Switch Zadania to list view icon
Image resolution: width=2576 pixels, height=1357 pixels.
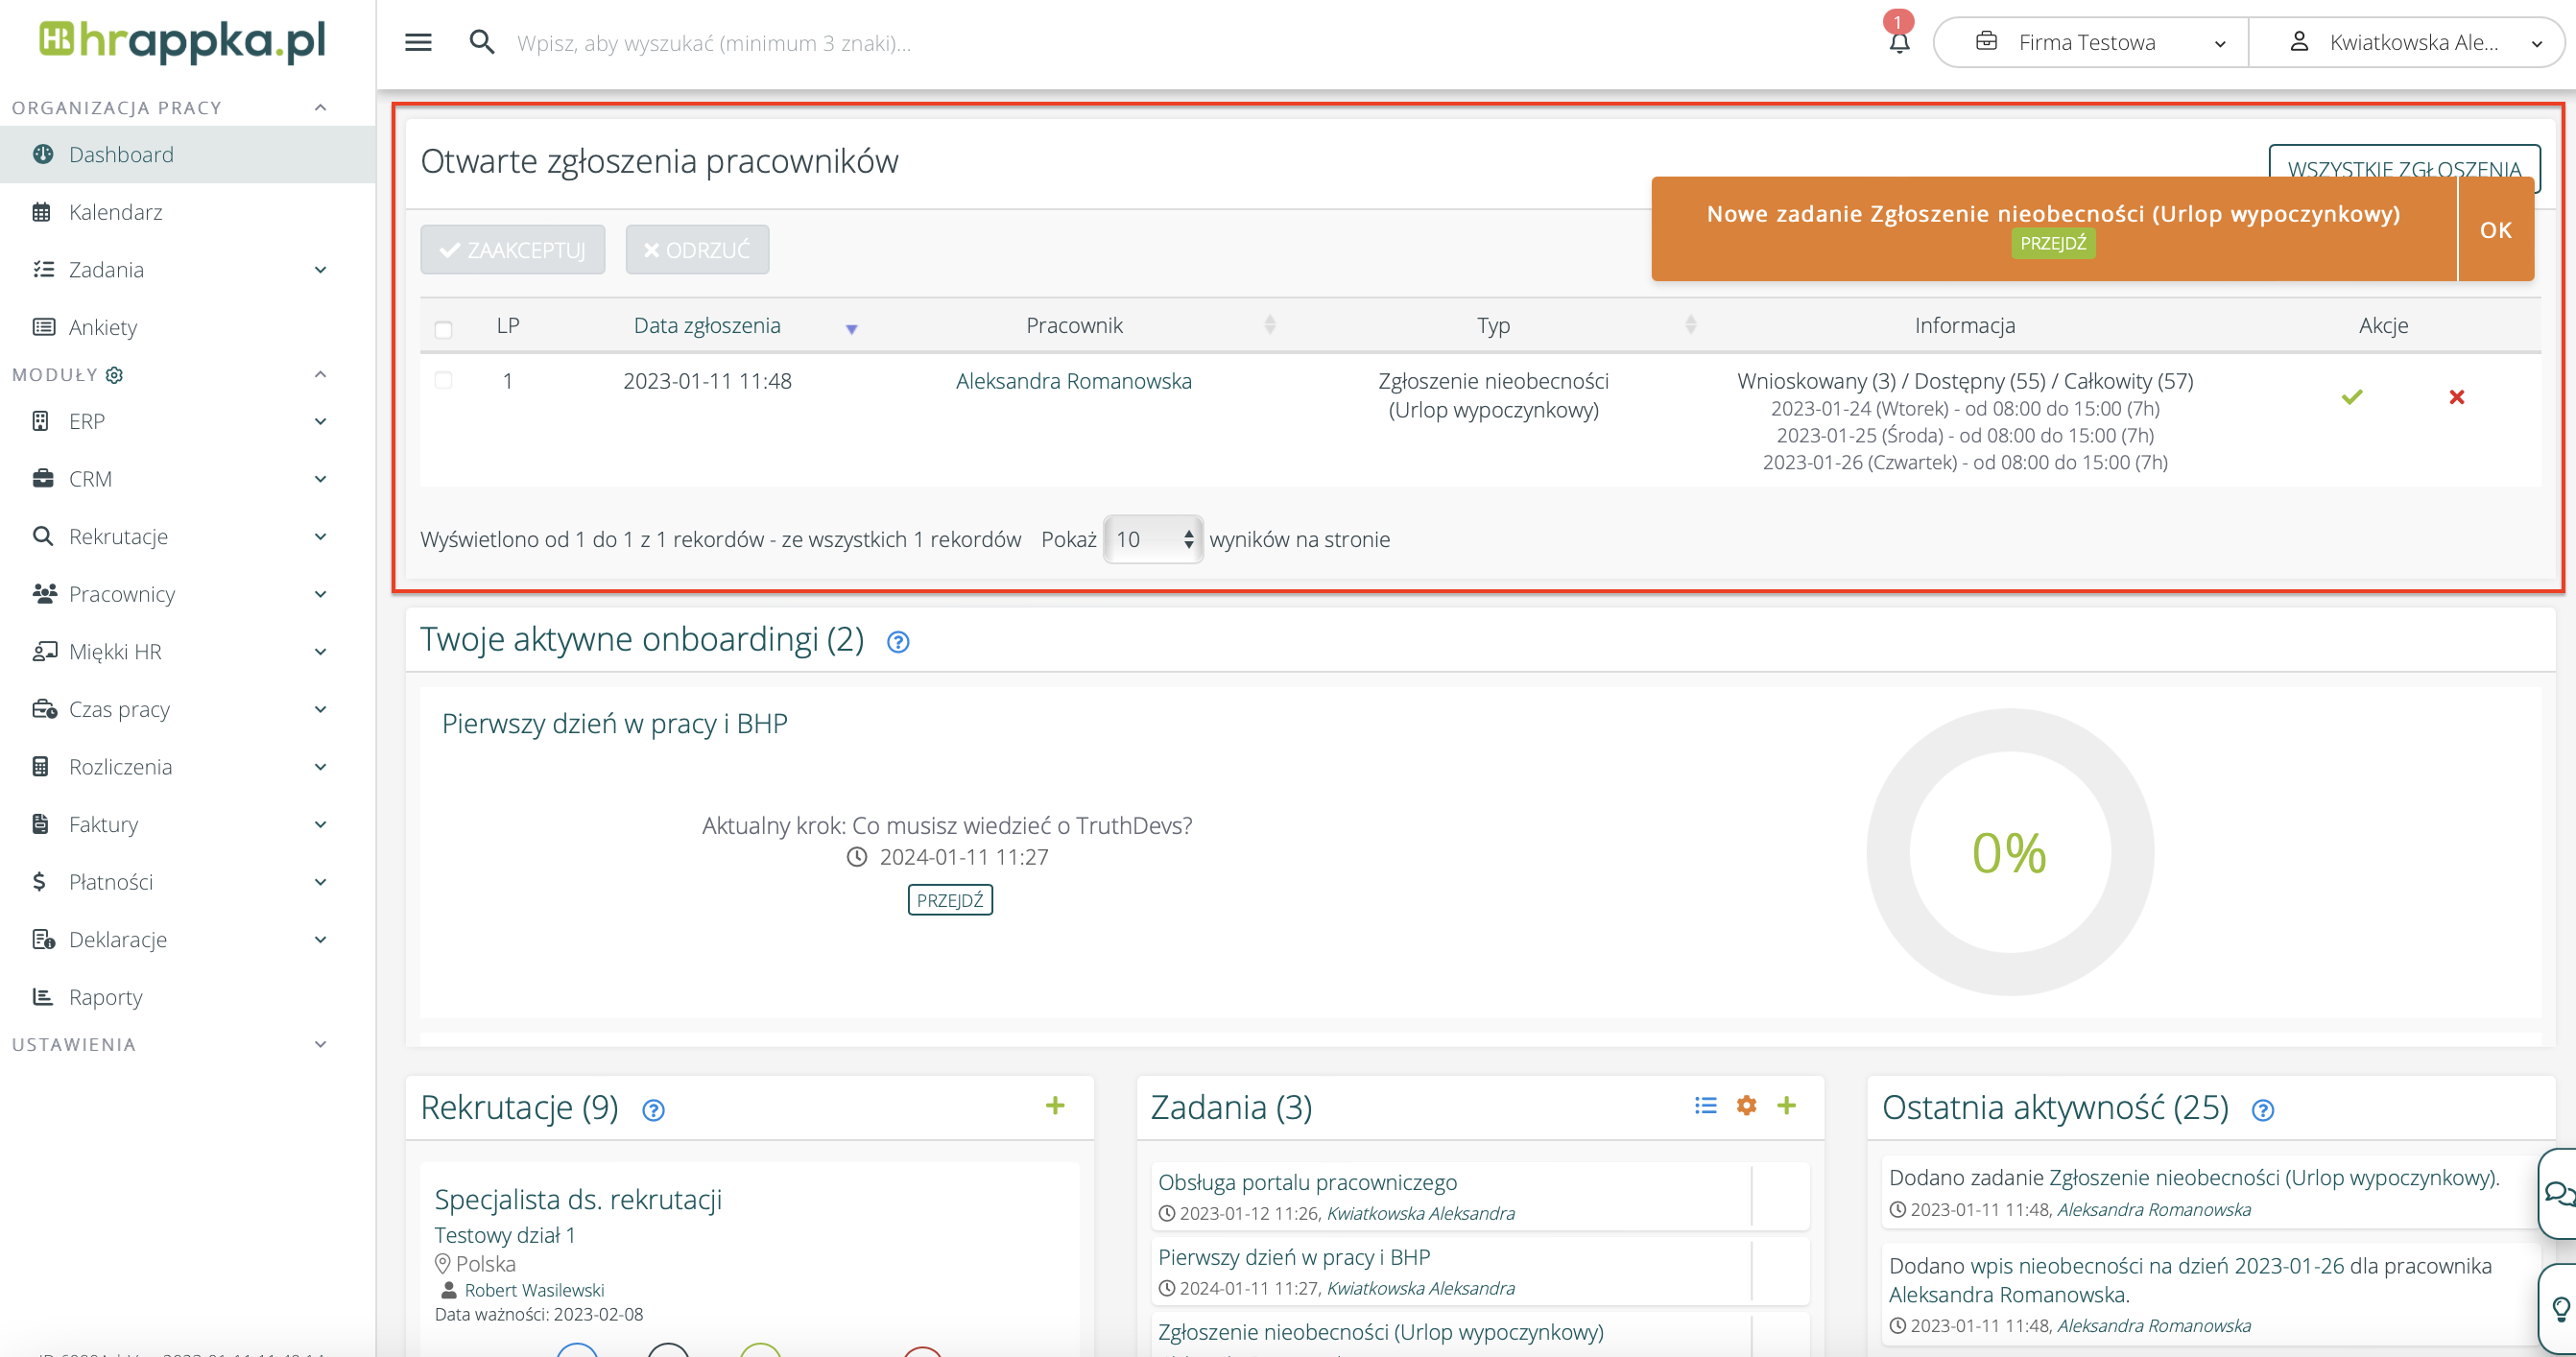click(1705, 1105)
